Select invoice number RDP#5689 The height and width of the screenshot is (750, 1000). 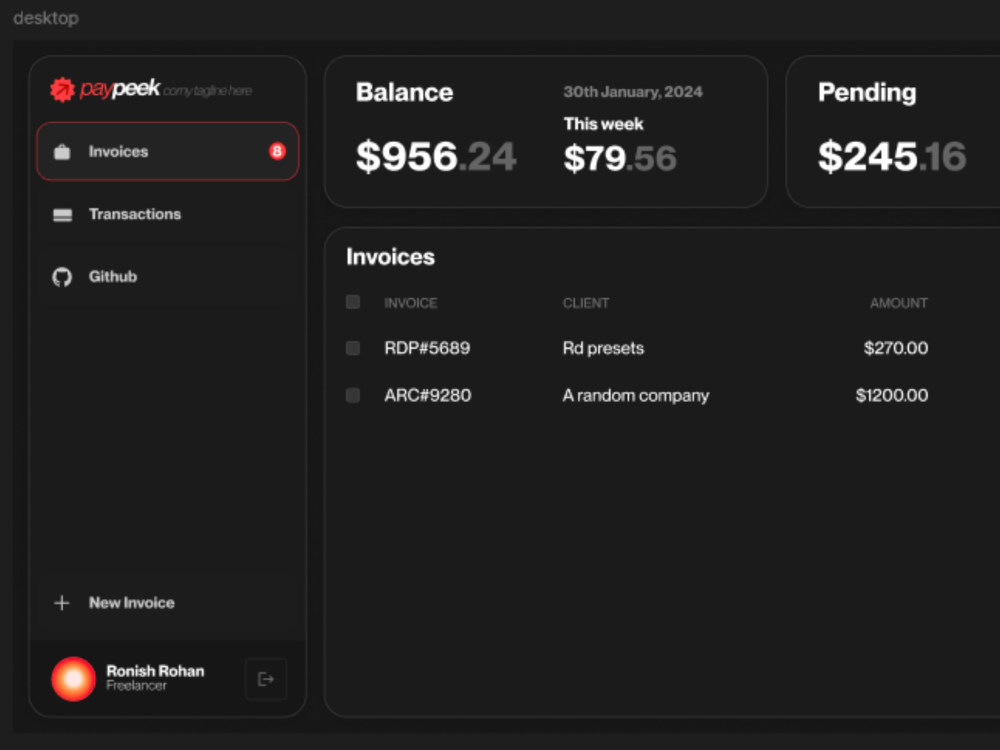tap(427, 348)
